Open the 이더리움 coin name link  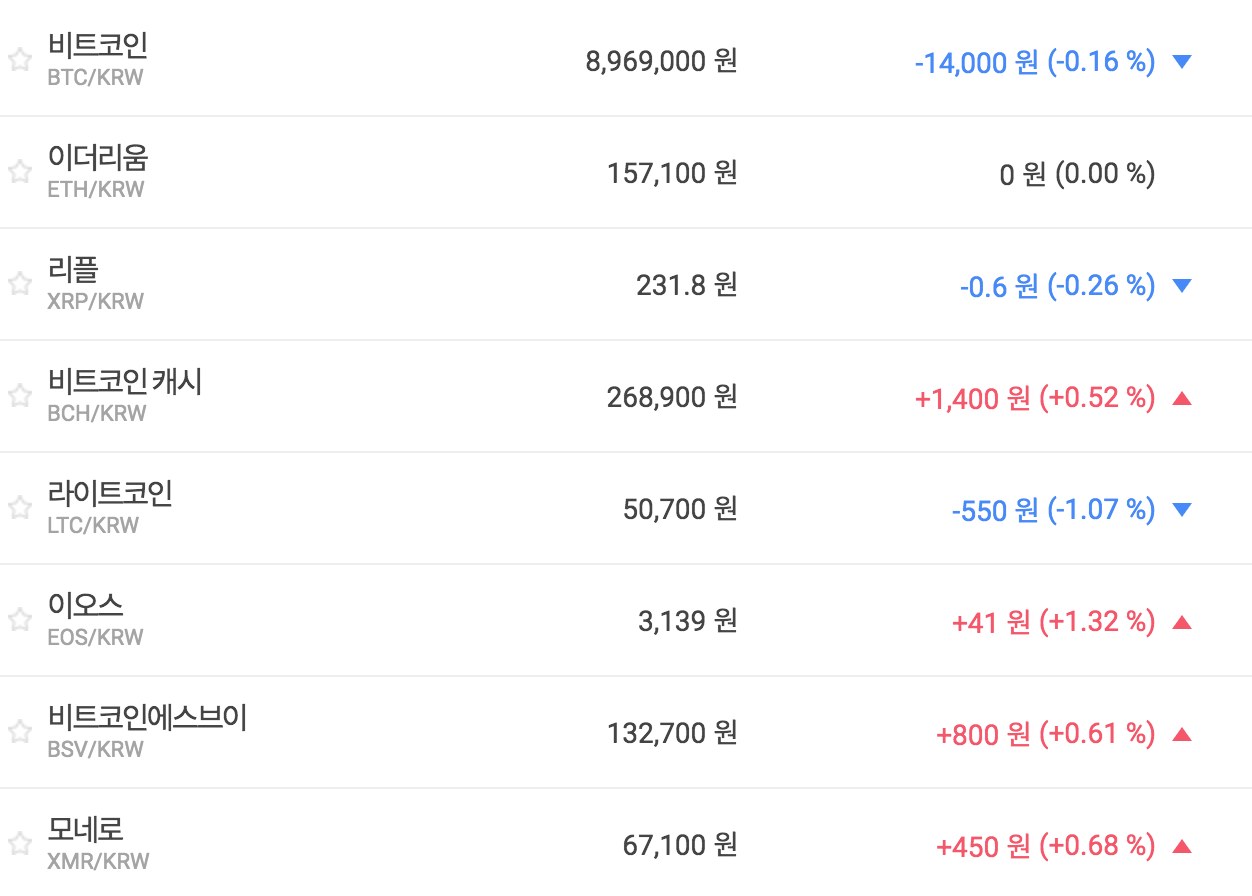pyautogui.click(x=98, y=158)
